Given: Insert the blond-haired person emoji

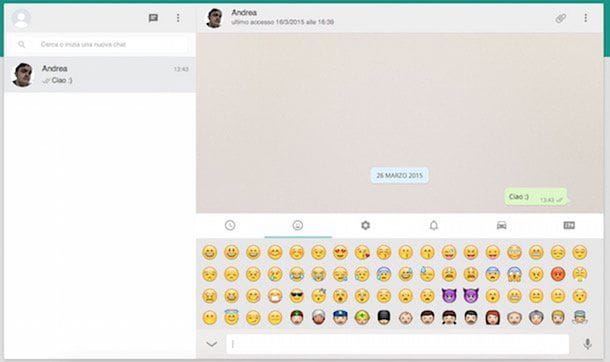Looking at the screenshot, I should 558,317.
